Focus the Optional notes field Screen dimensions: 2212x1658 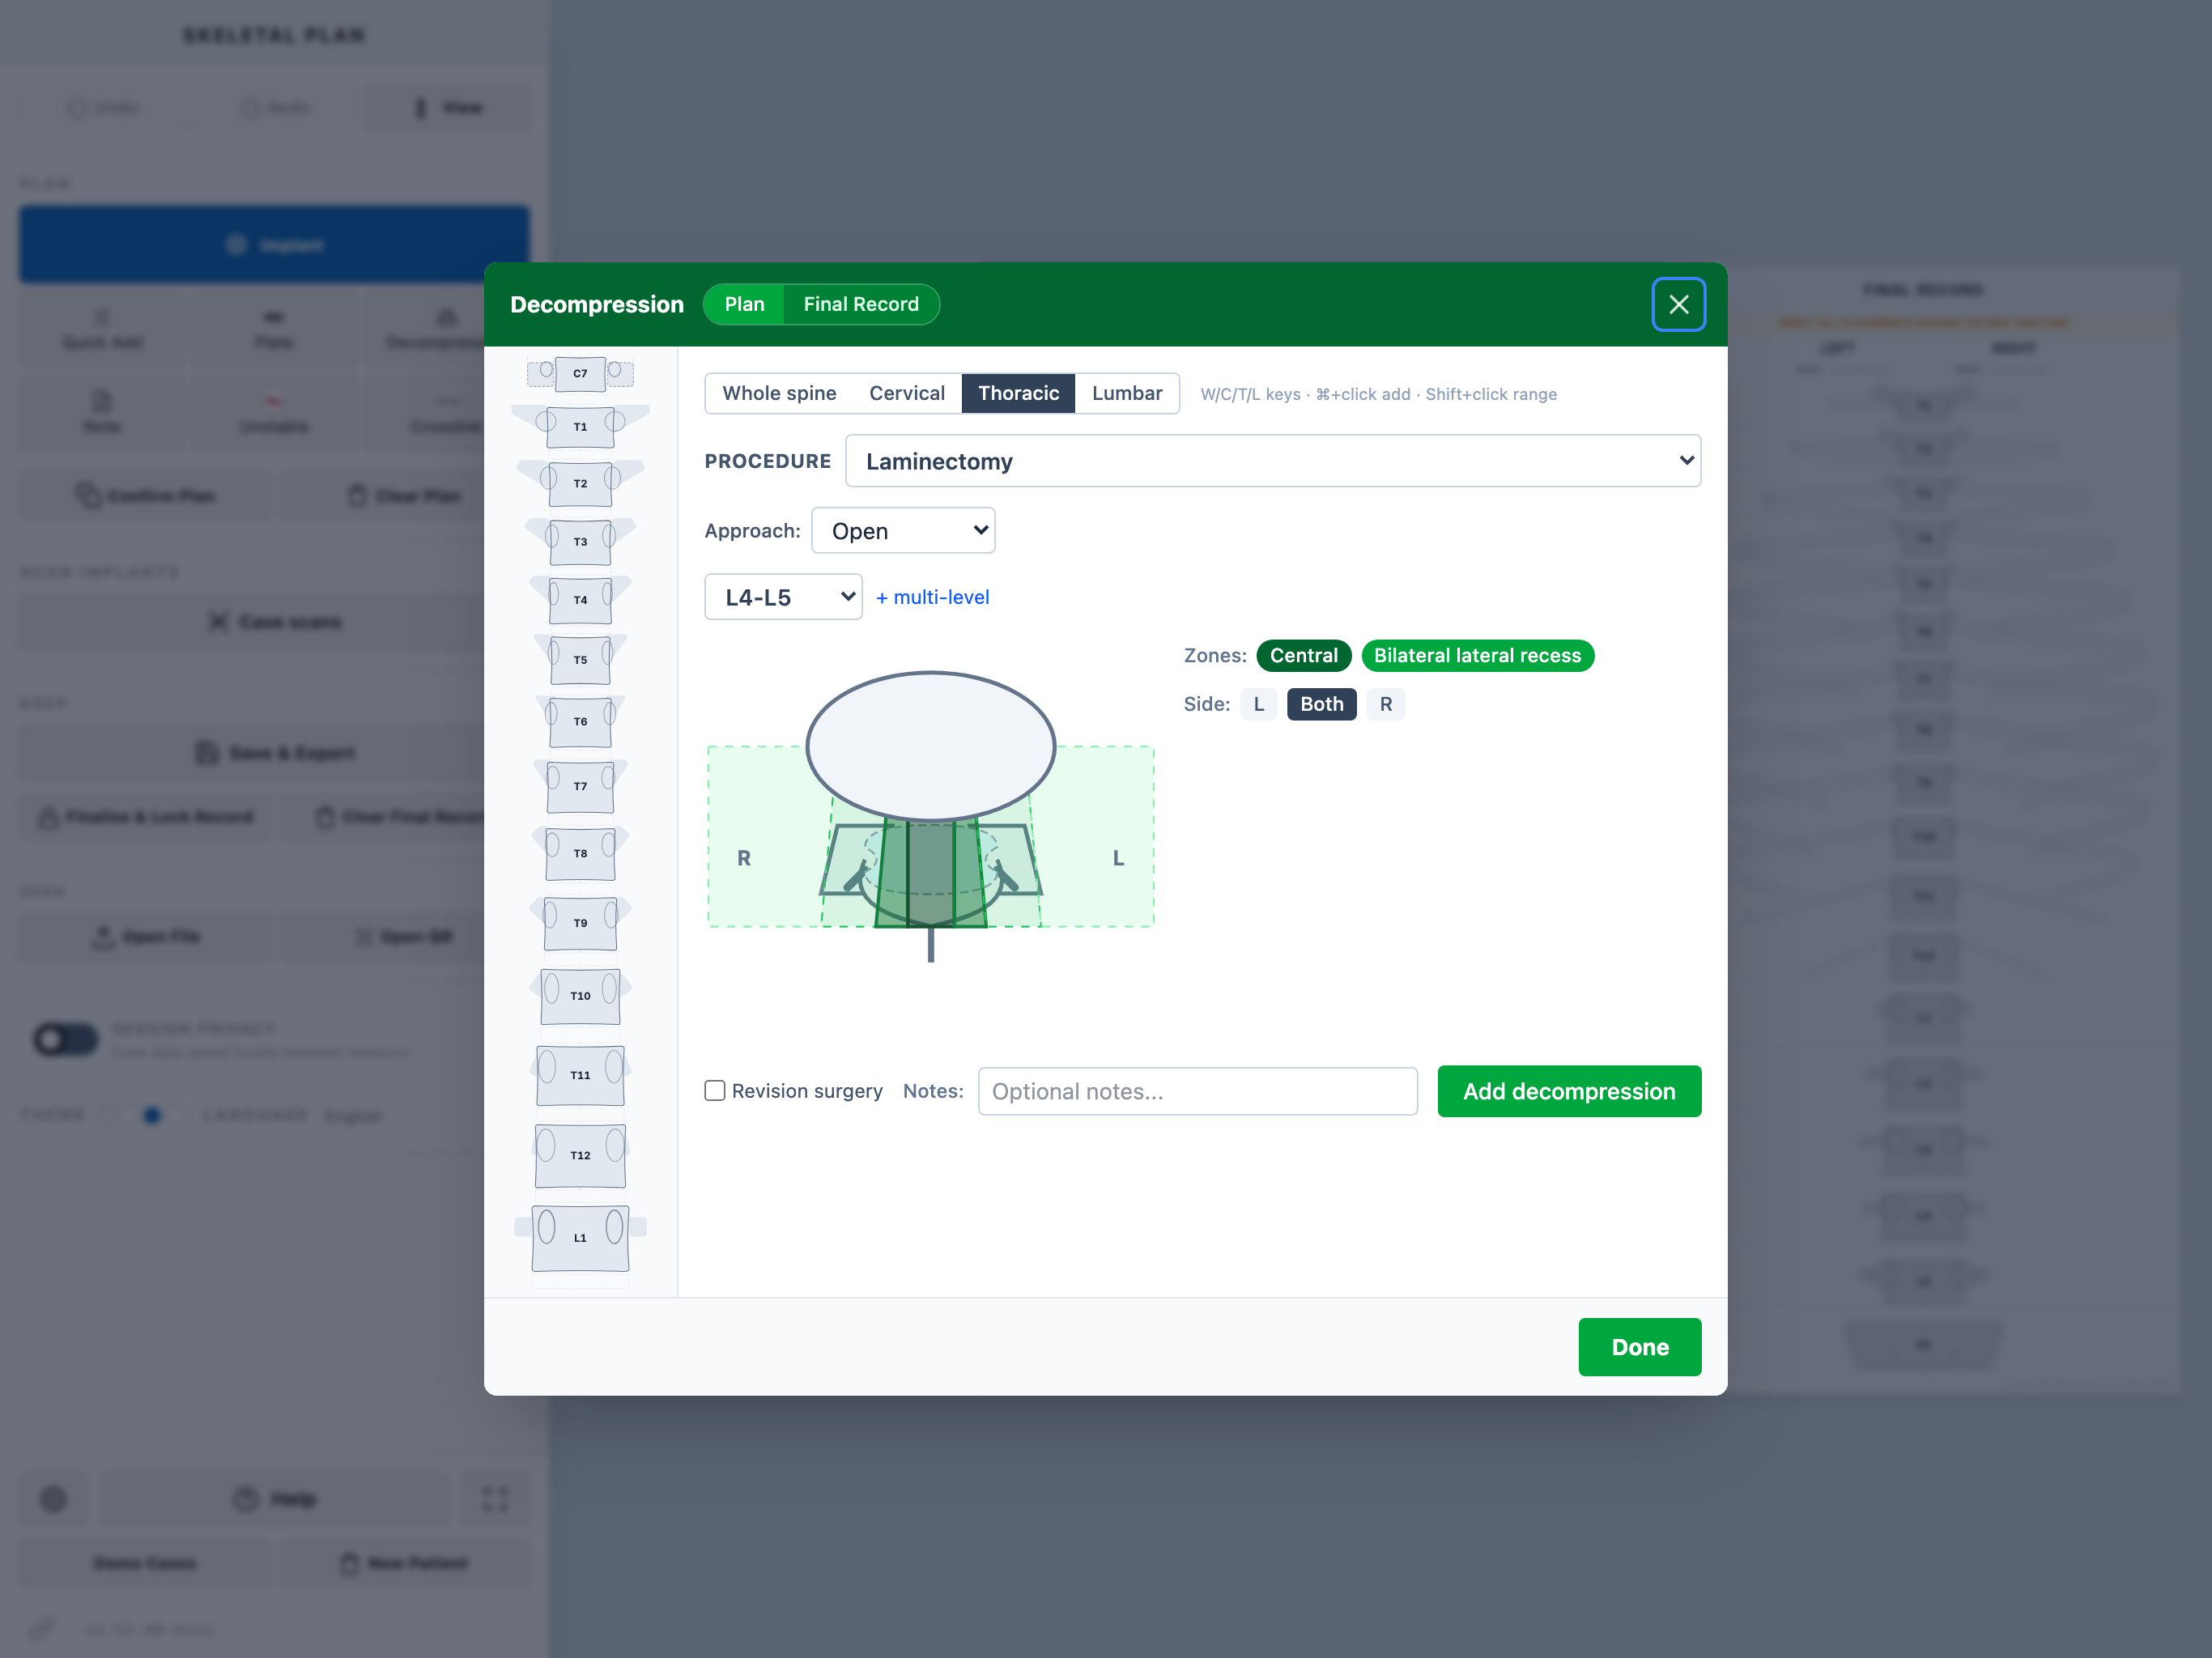click(x=1197, y=1091)
